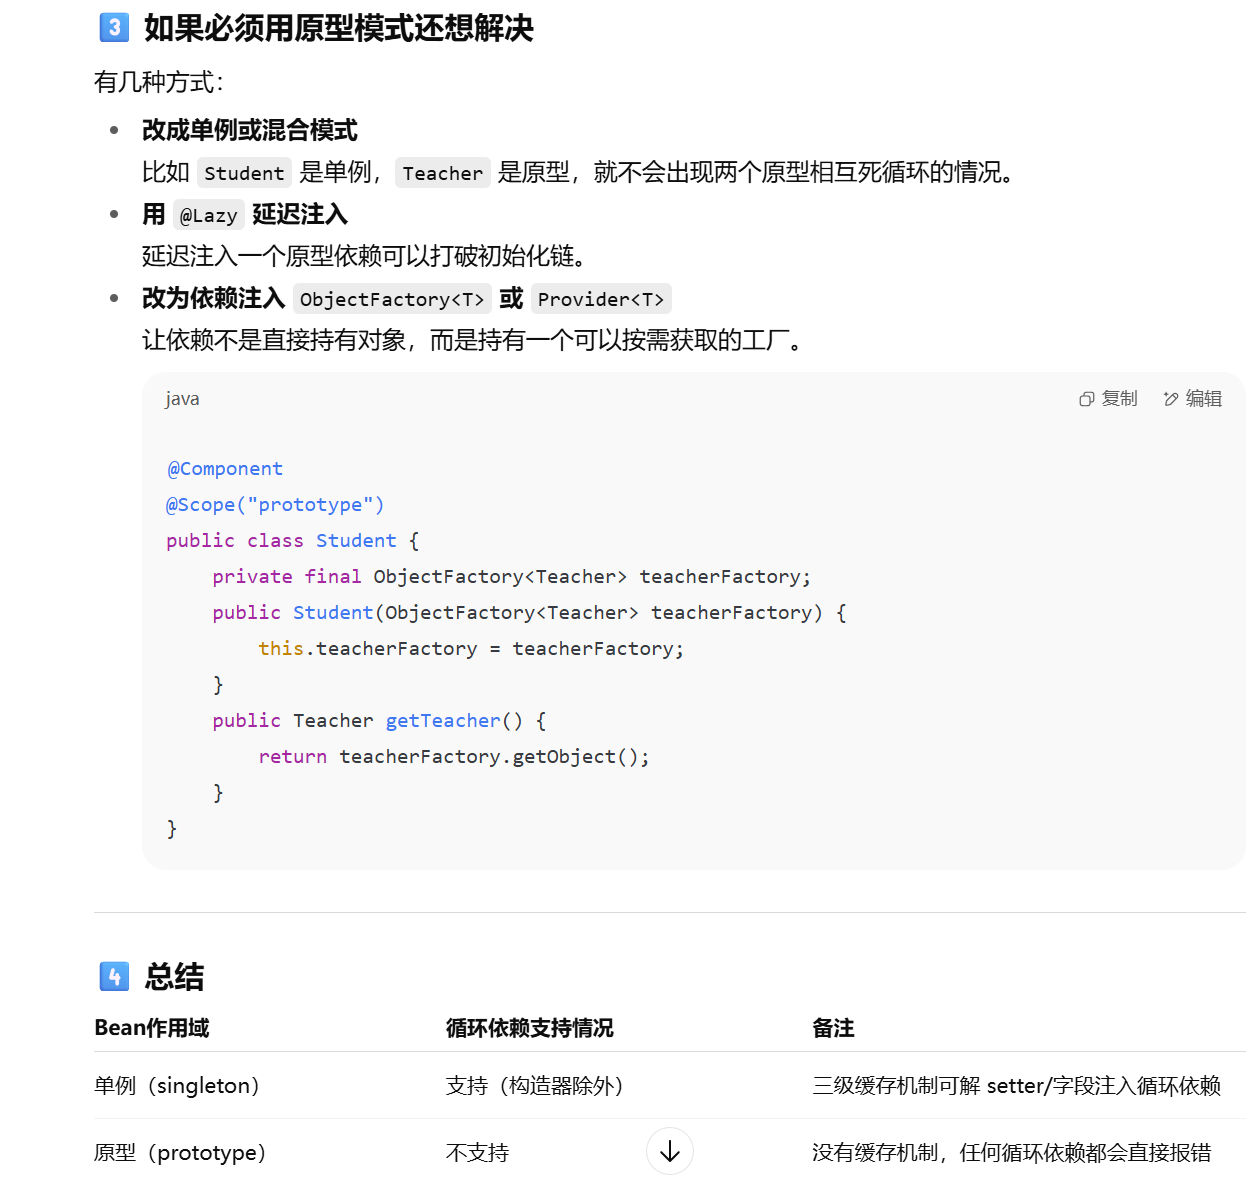1259x1191 pixels.
Task: Click the Bean作用域 table column header
Action: 152,1028
